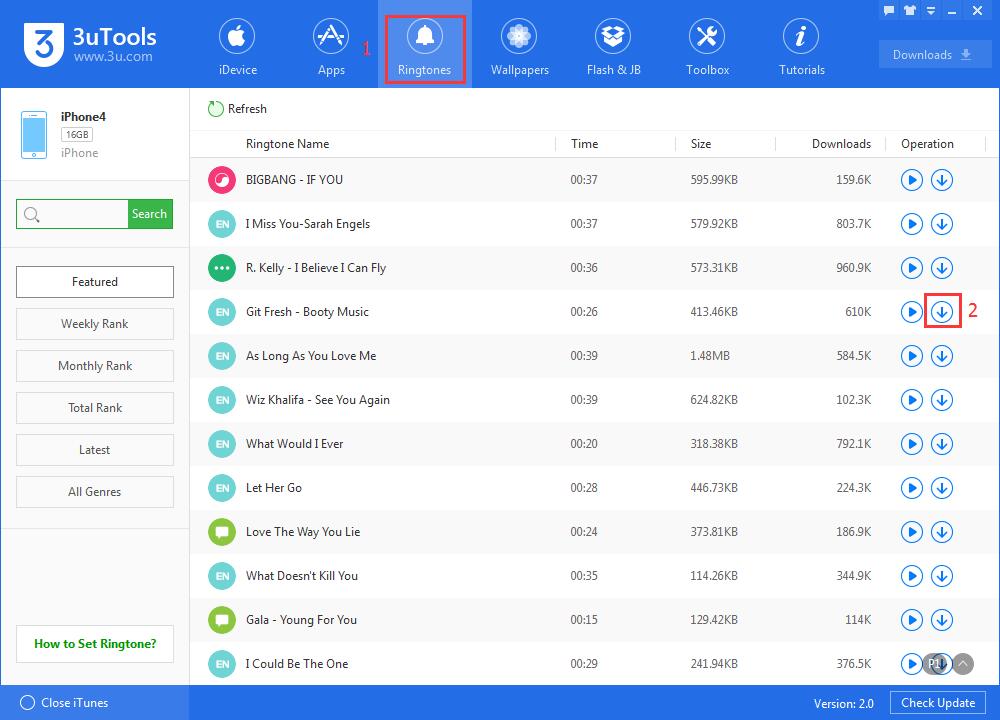Image resolution: width=1000 pixels, height=720 pixels.
Task: Click the 3uTools logo
Action: tap(91, 45)
